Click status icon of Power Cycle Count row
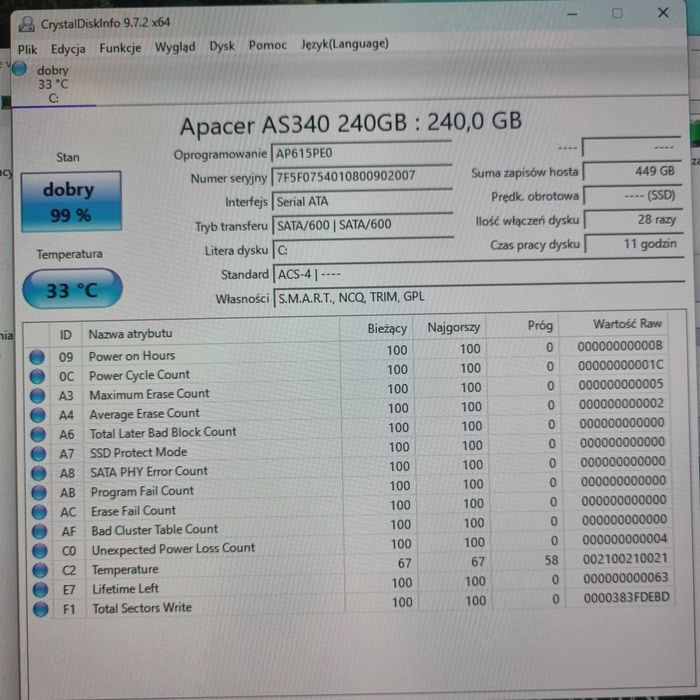The height and width of the screenshot is (700, 700). click(38, 376)
